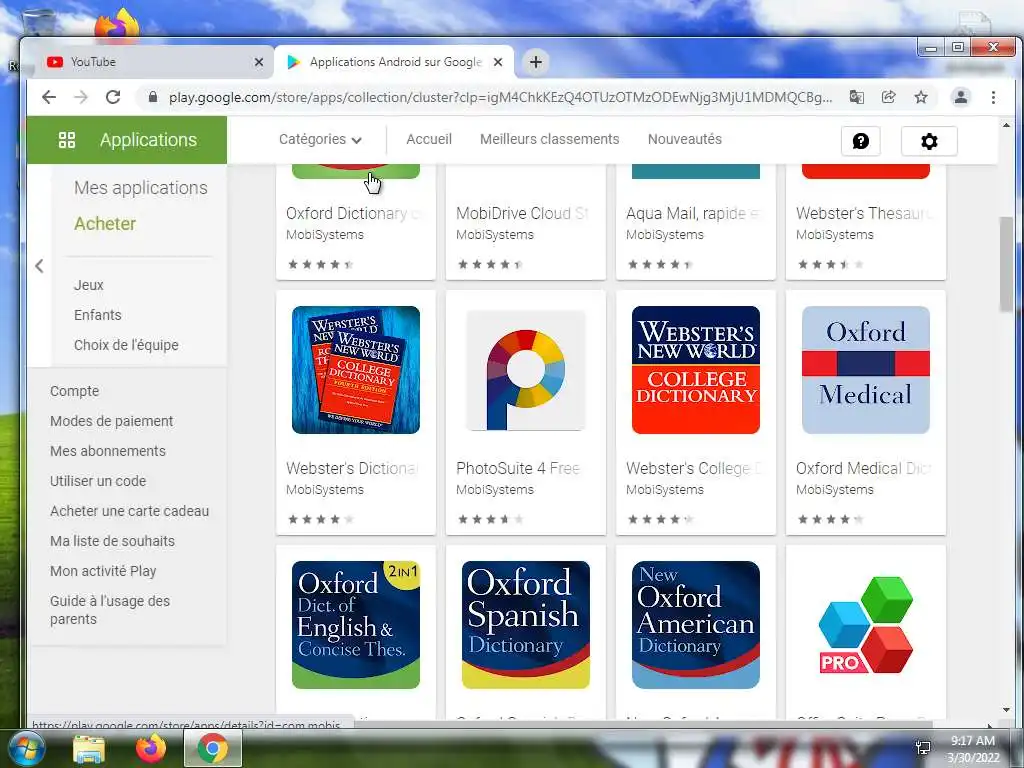Click the Chrome taskbar icon

[213, 748]
